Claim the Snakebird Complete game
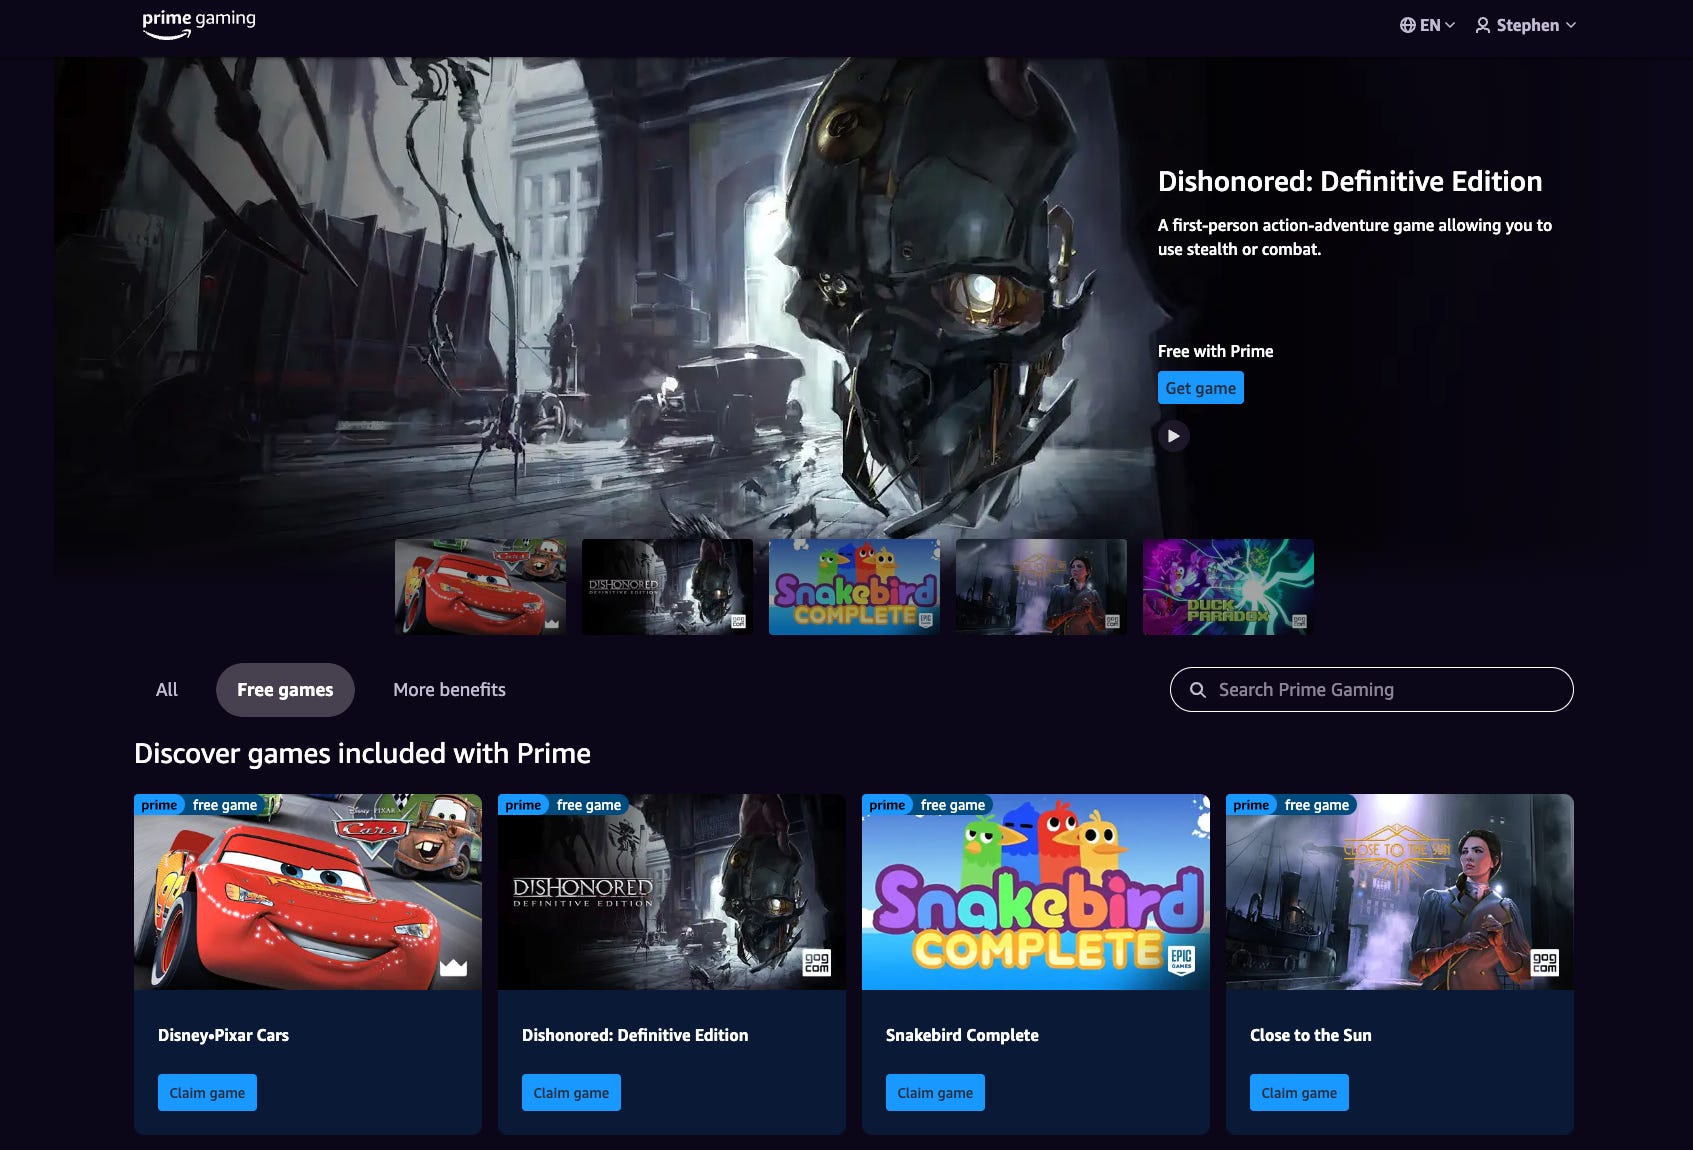Viewport: 1693px width, 1150px height. [x=935, y=1093]
